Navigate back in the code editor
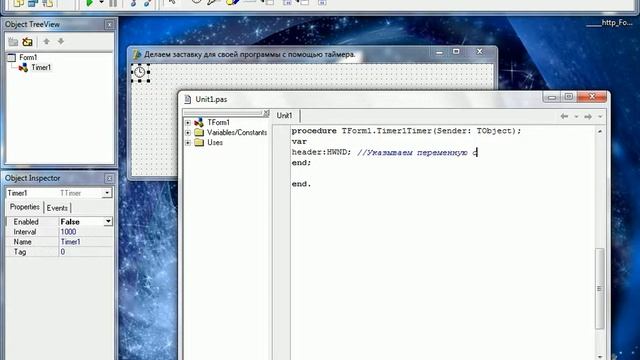 pyautogui.click(x=564, y=117)
